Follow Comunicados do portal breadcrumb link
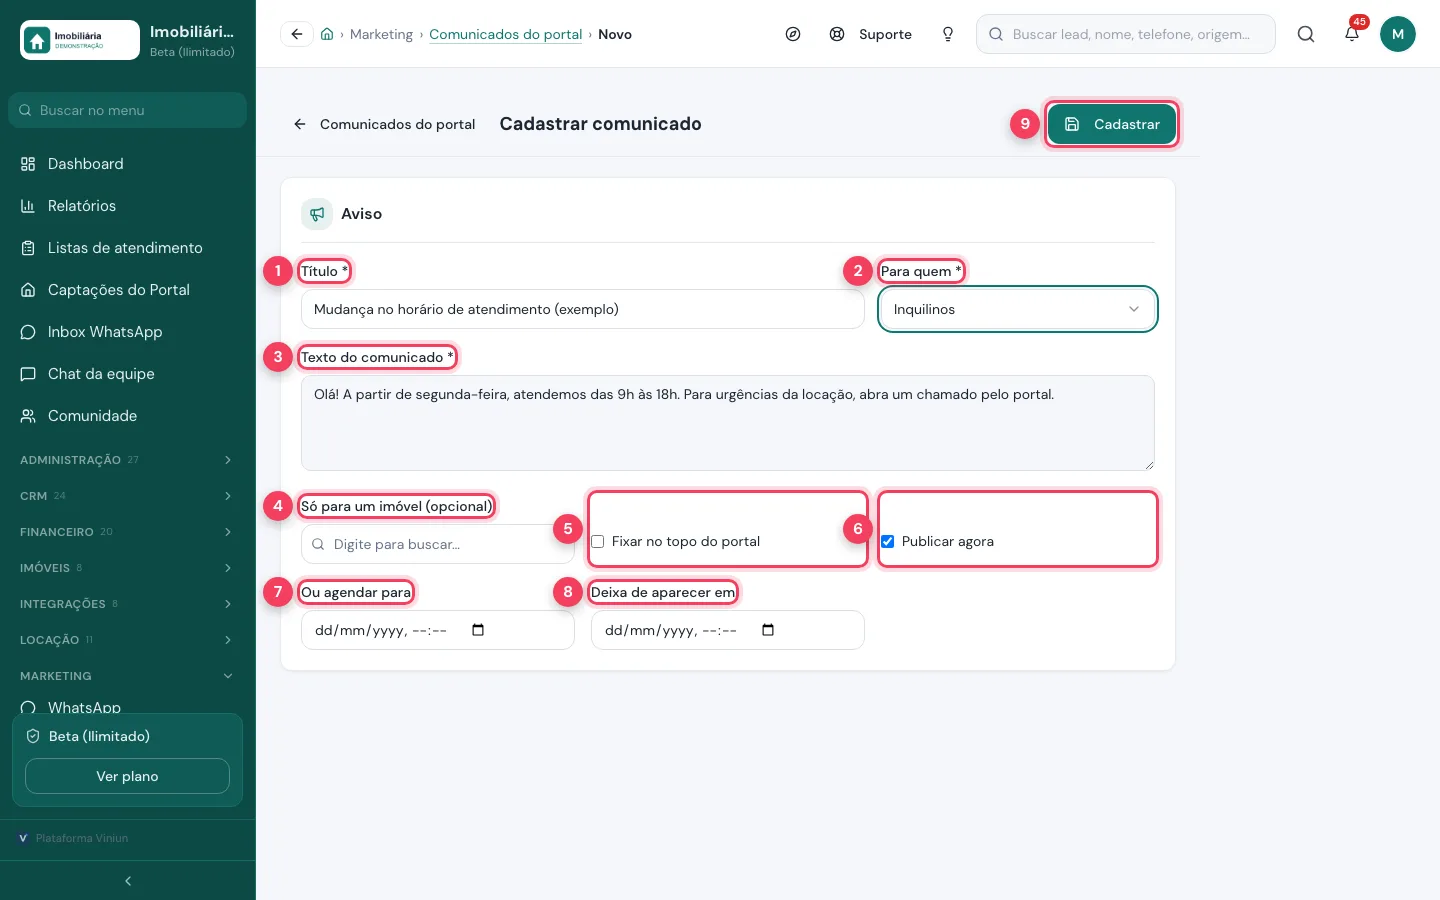Image resolution: width=1440 pixels, height=900 pixels. click(x=506, y=34)
